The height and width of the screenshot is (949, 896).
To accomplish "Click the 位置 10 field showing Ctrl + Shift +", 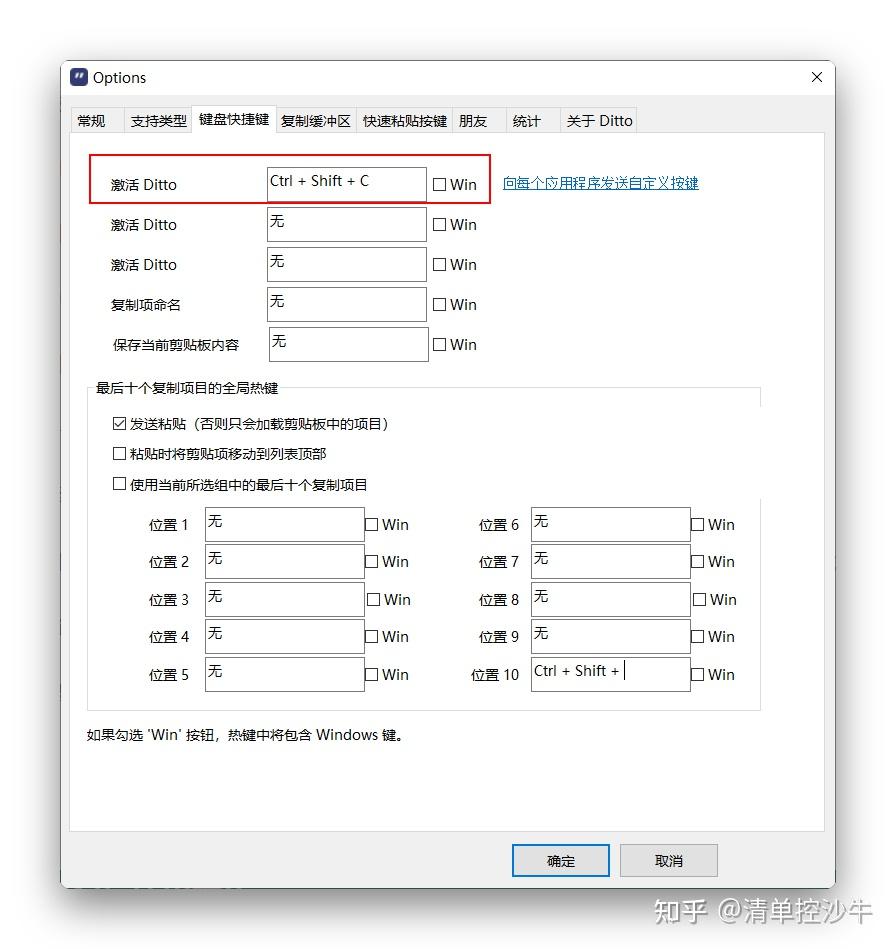I will (611, 674).
